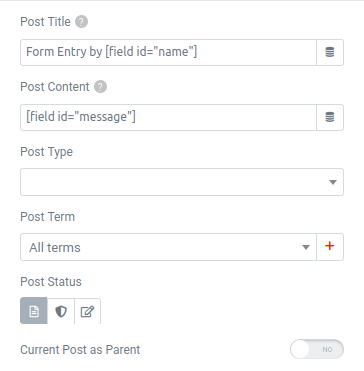Open dynamic tags for Post Title
Viewport: 364px width, 371px height.
(330, 52)
